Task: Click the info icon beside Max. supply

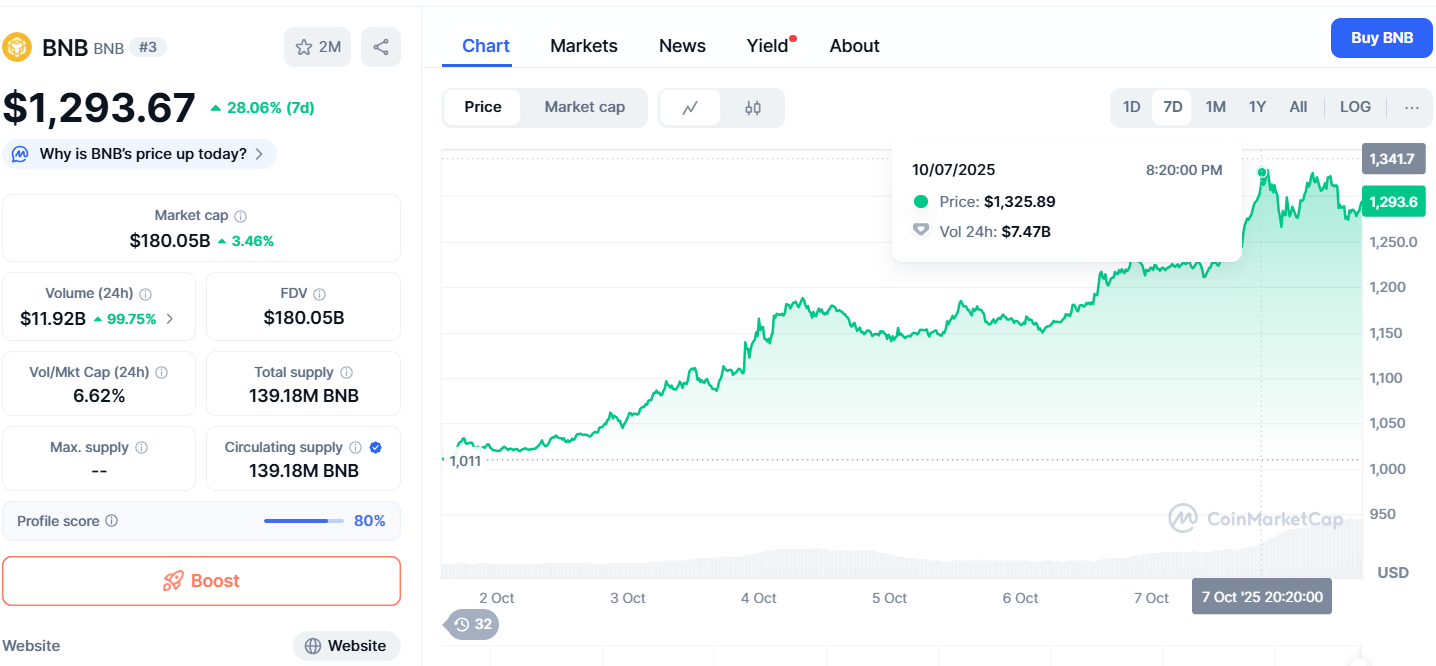Action: tap(141, 448)
